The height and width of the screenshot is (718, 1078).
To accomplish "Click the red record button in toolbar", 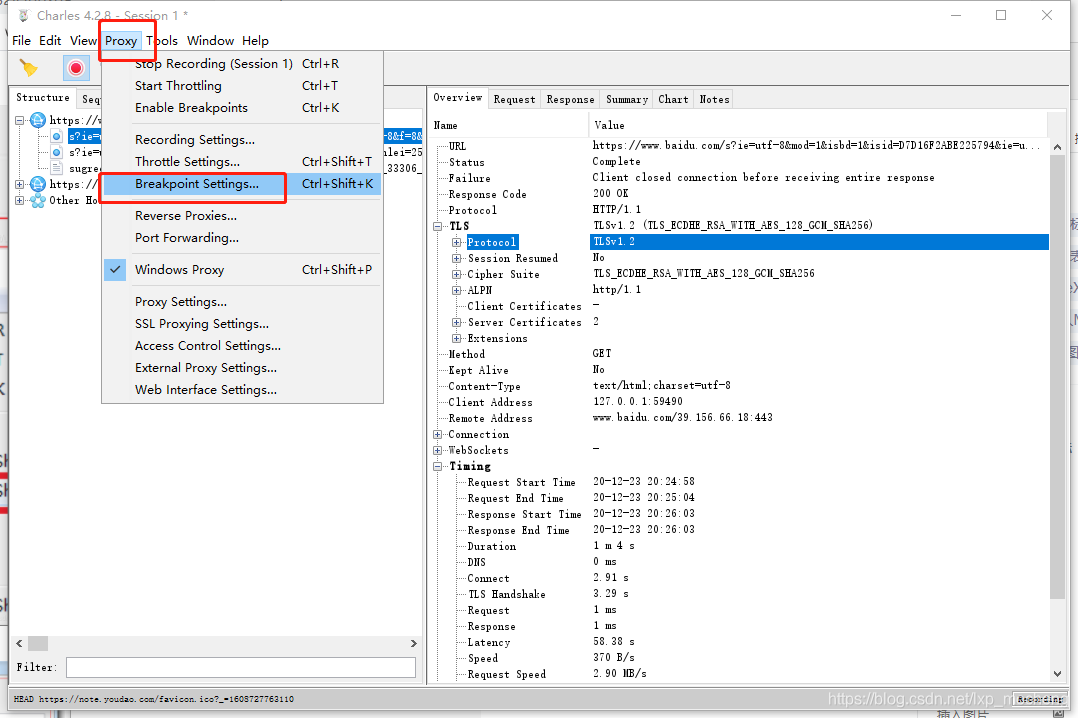I will tap(76, 67).
